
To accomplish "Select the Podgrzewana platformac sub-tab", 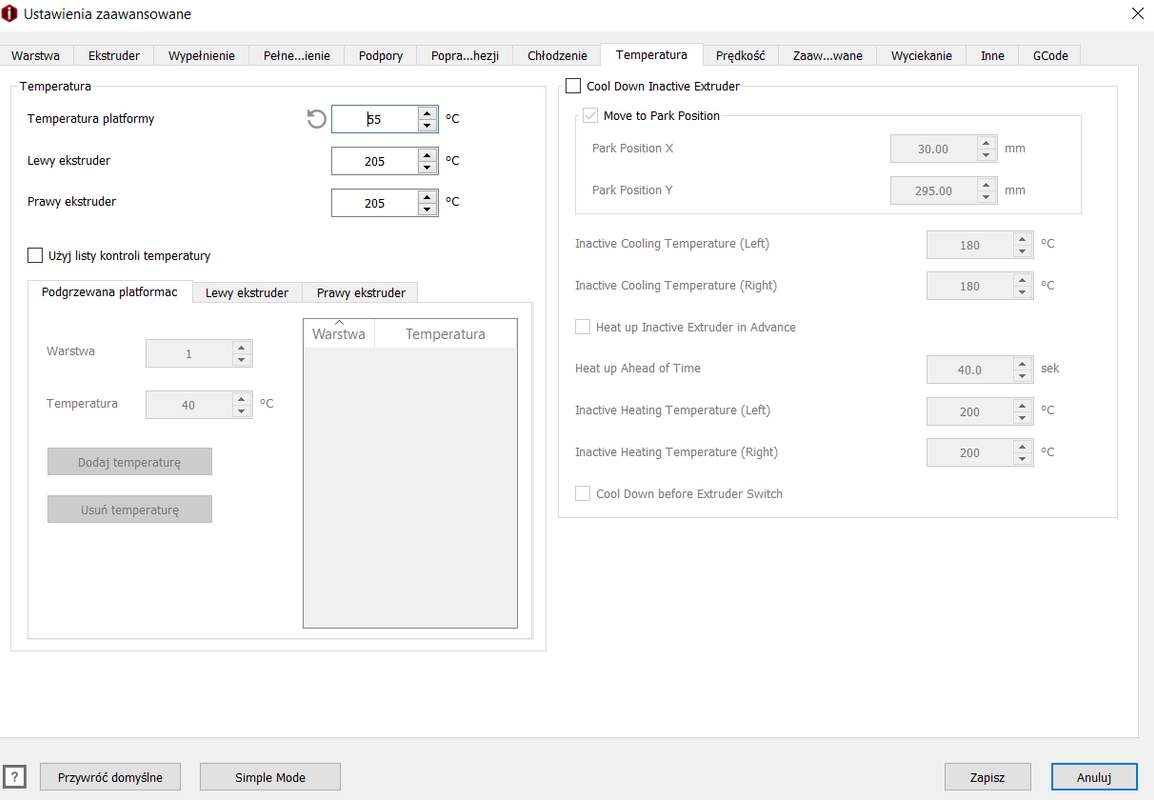I will tap(110, 291).
